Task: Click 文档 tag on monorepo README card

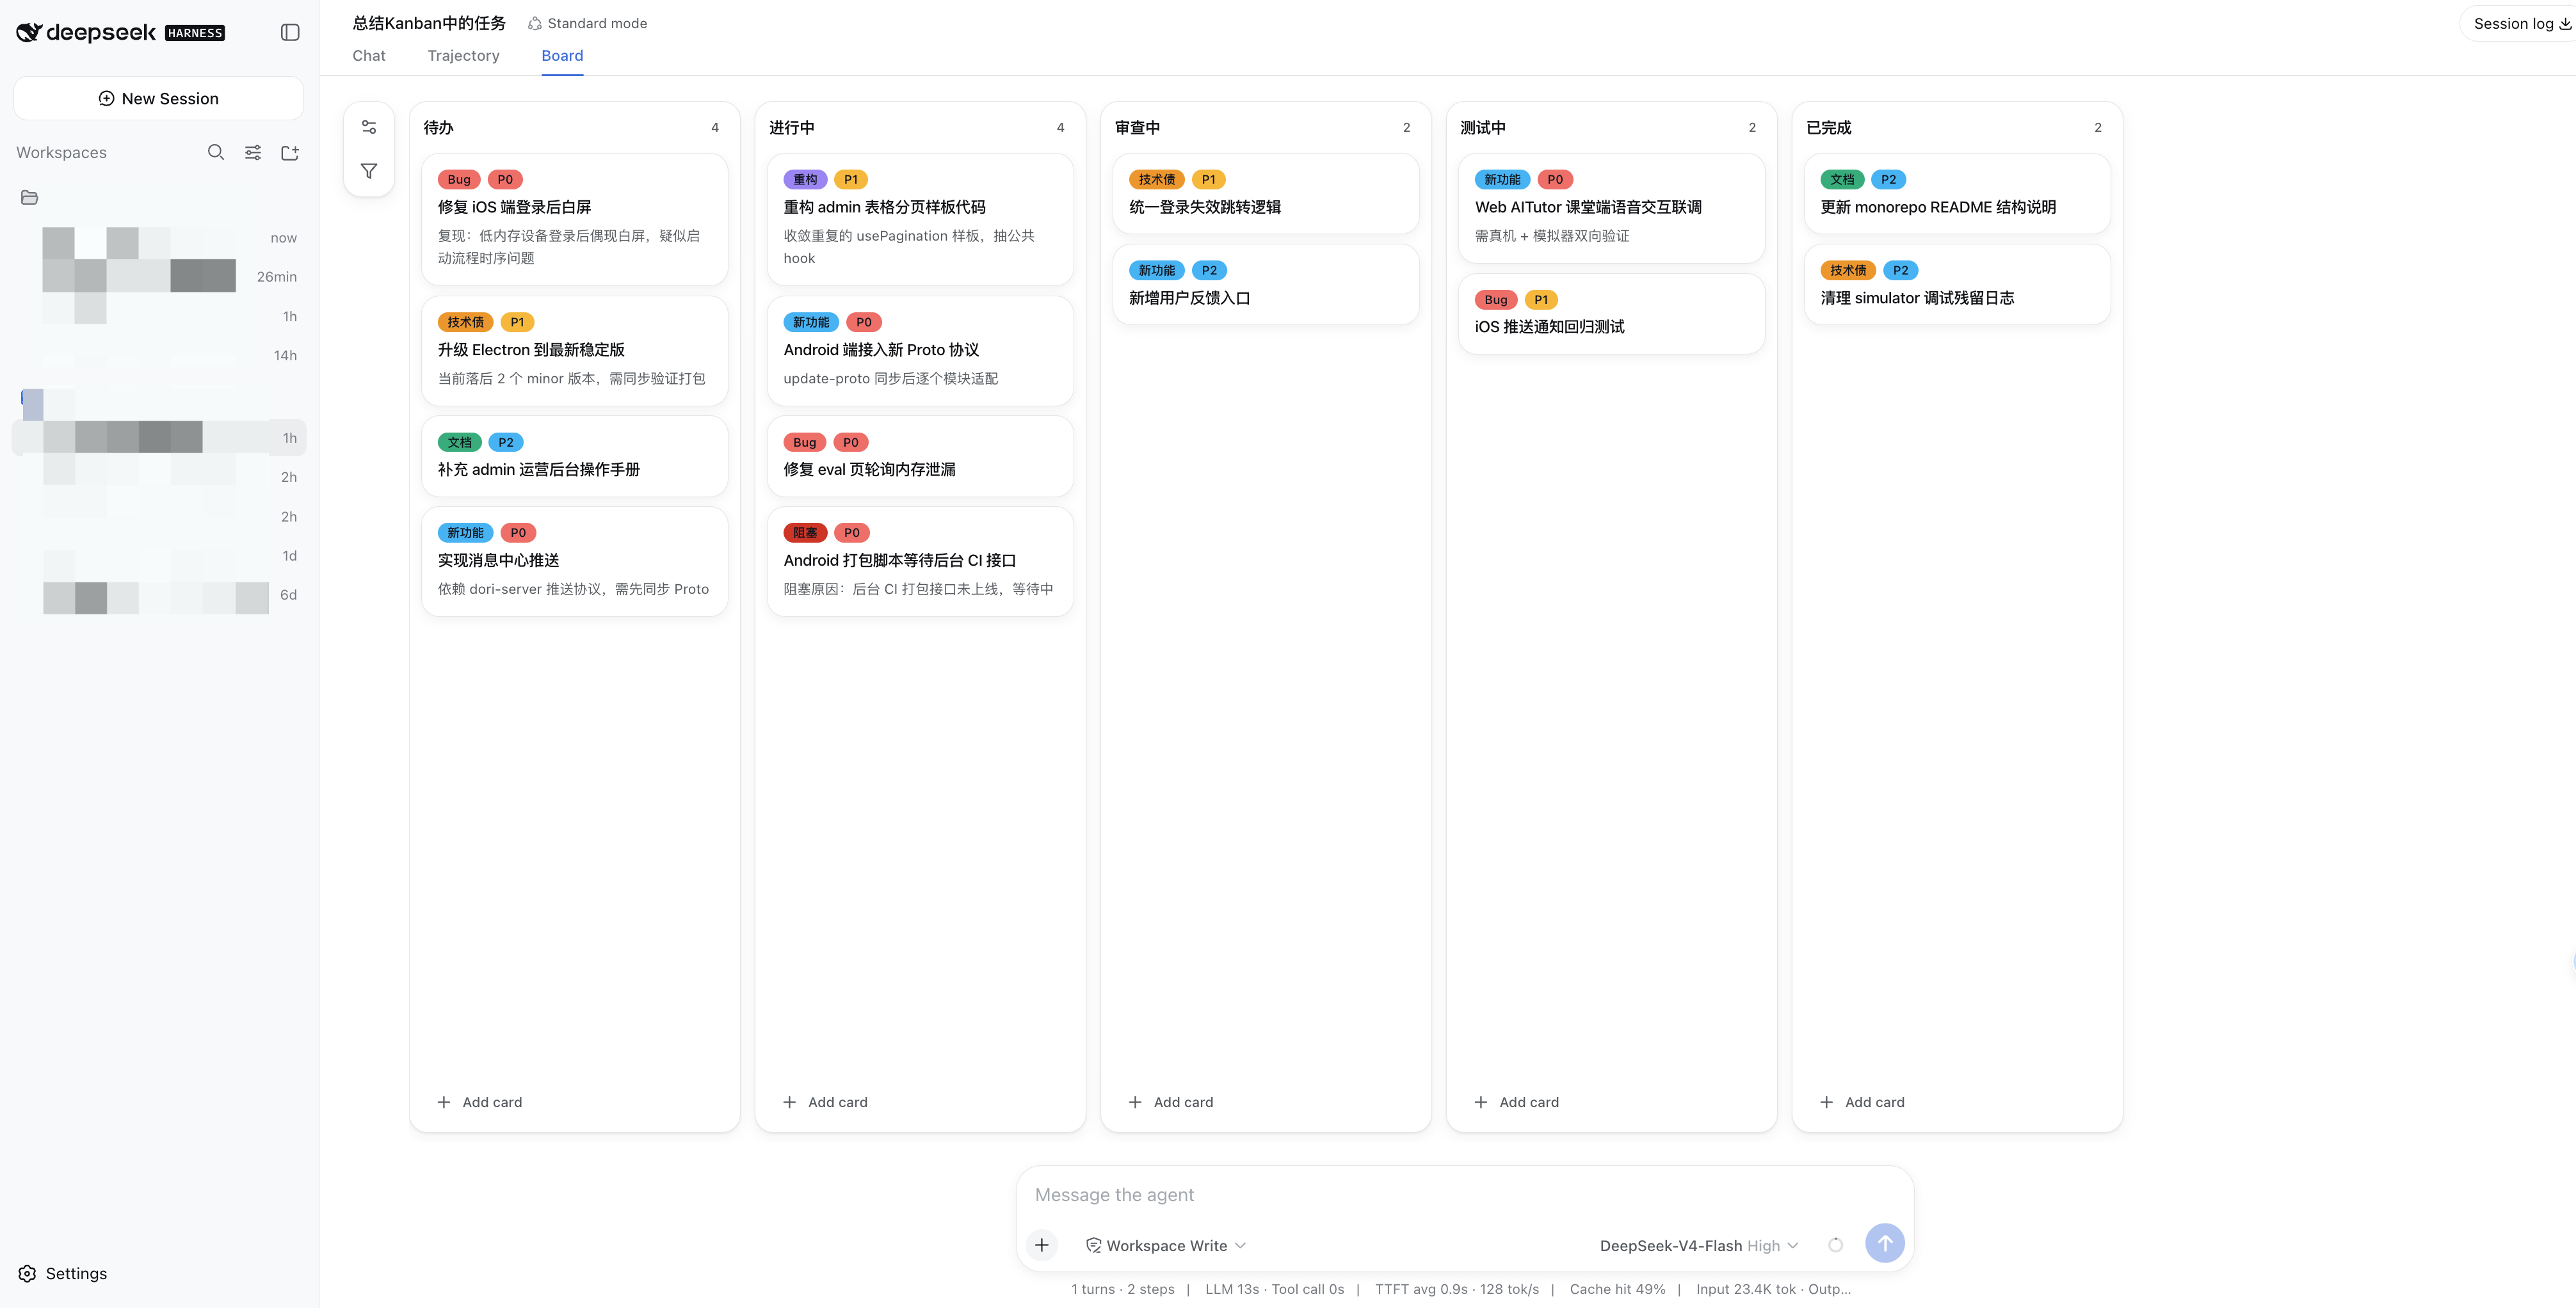Action: point(1842,180)
